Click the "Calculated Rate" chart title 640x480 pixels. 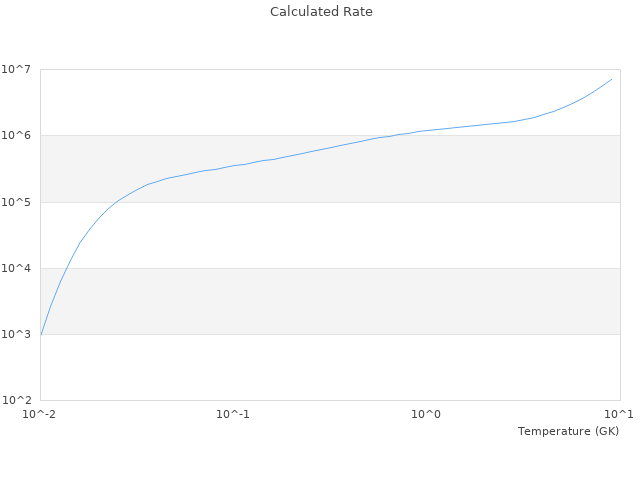(320, 12)
